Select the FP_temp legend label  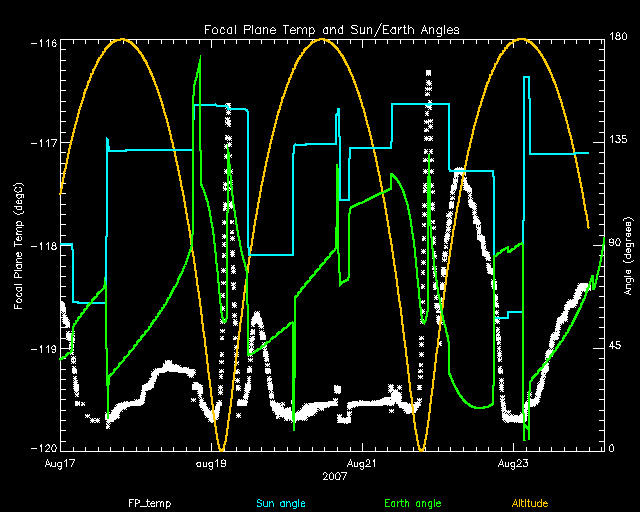[x=146, y=503]
